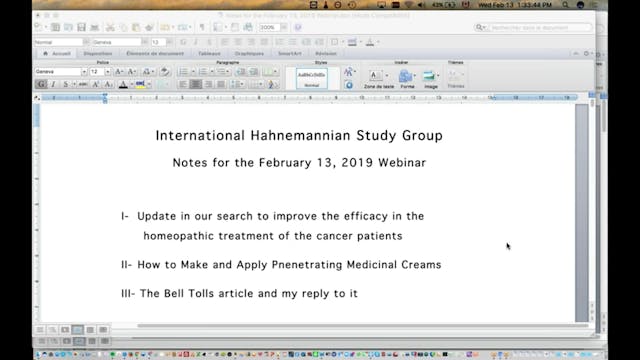Open the highlight color dropdown arrow
The width and height of the screenshot is (640, 360).
click(149, 84)
